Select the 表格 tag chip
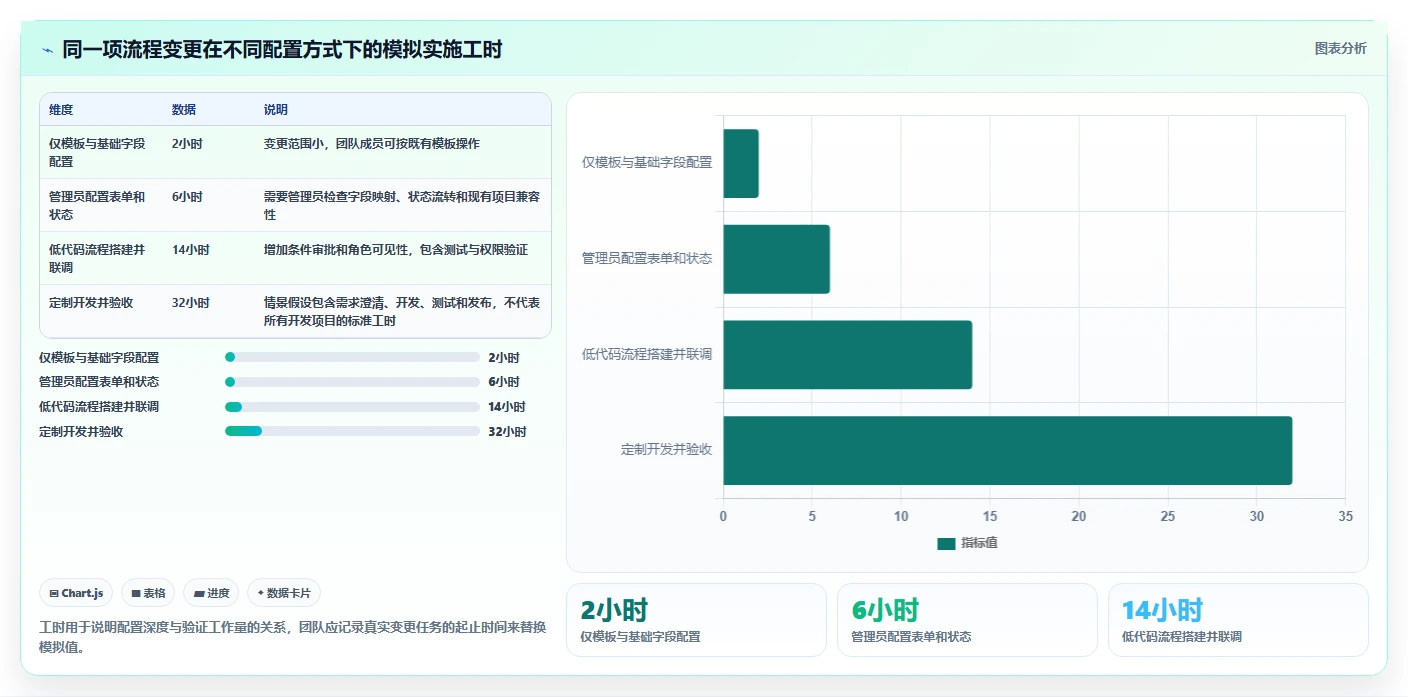This screenshot has width=1408, height=697. (x=148, y=593)
